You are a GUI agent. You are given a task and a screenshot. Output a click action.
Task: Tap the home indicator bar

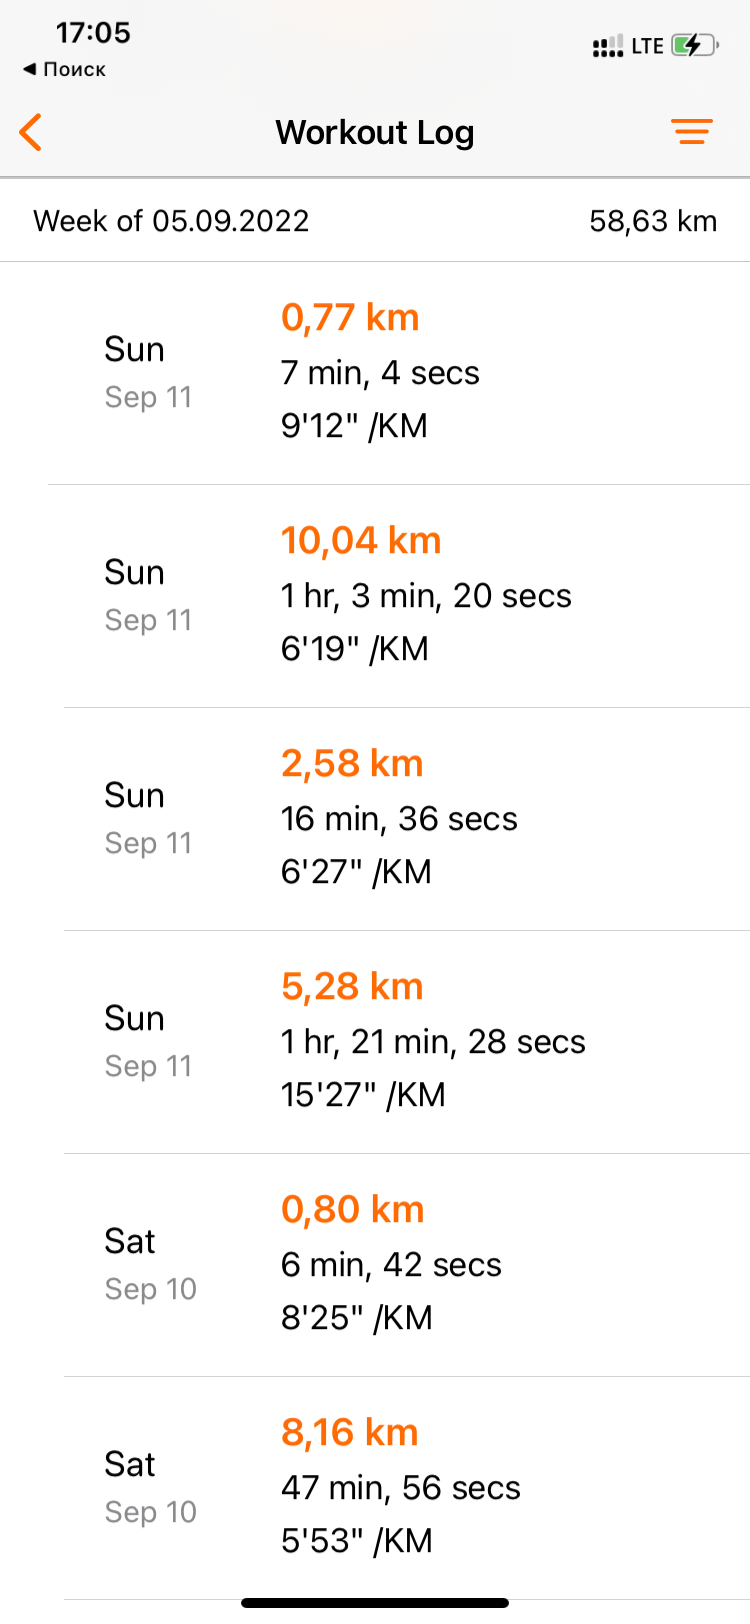pyautogui.click(x=375, y=1603)
